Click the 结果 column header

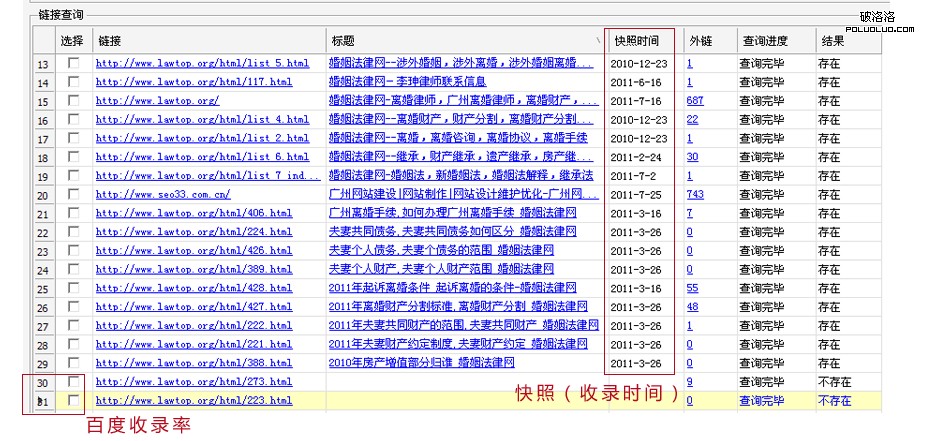pyautogui.click(x=833, y=42)
